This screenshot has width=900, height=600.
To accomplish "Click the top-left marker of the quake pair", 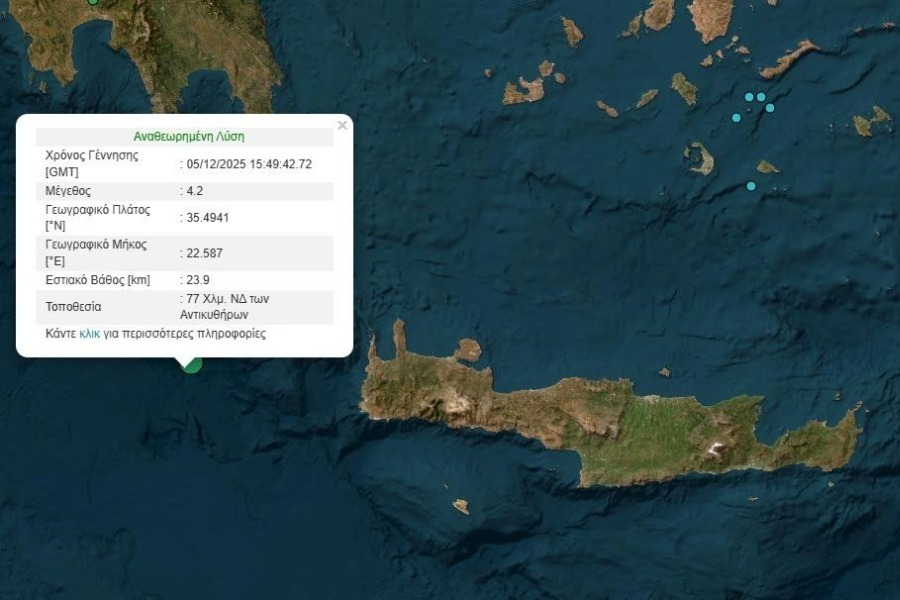I will [x=748, y=96].
